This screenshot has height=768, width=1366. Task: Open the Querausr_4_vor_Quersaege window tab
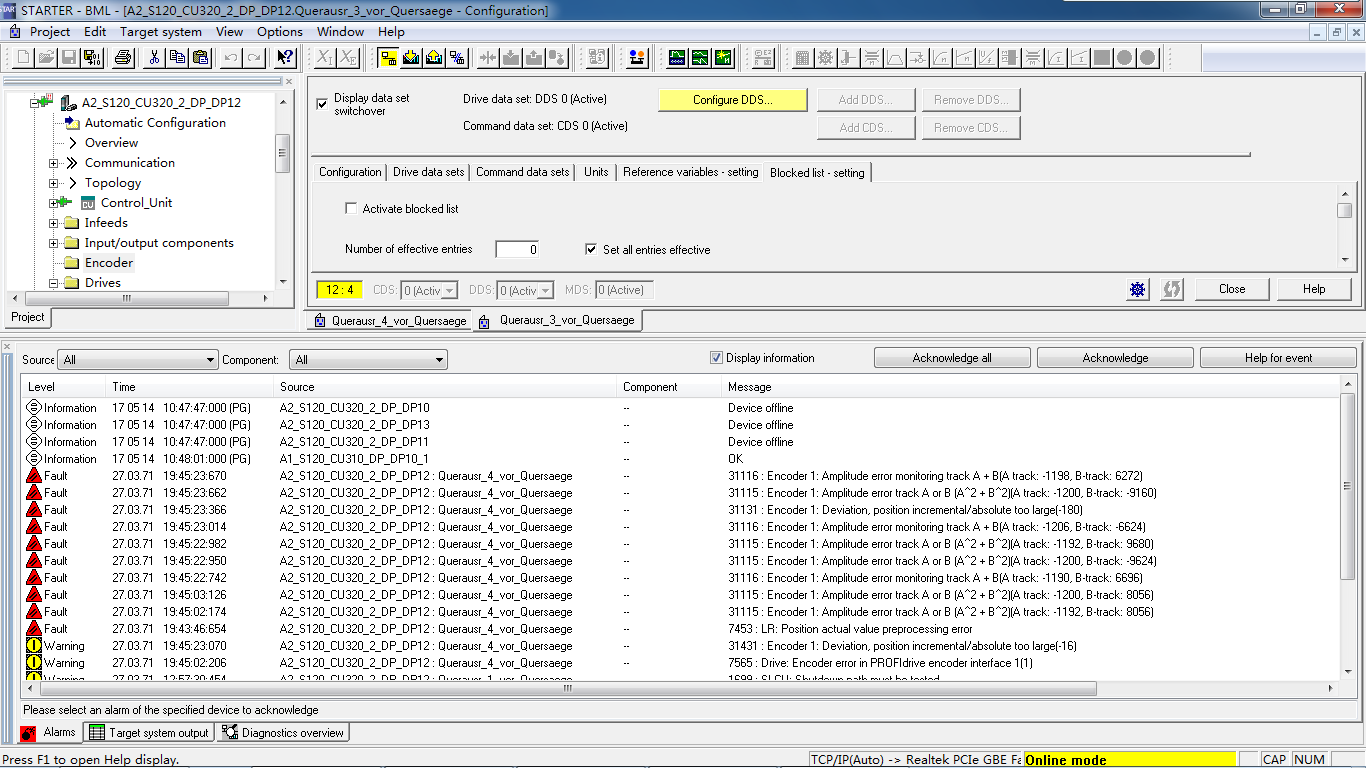[390, 321]
